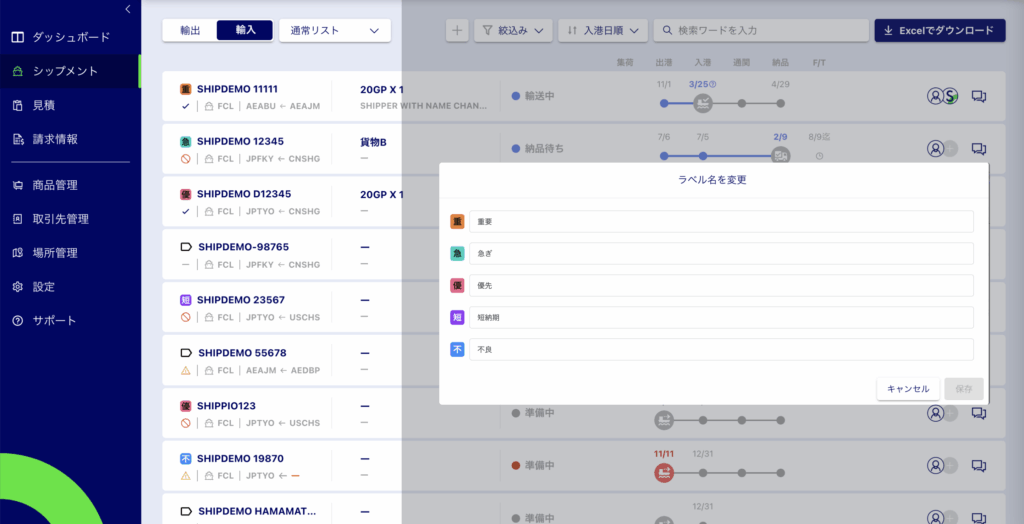Click the Excelでダウンロード button
Screen dimensions: 1024x524
click(939, 31)
